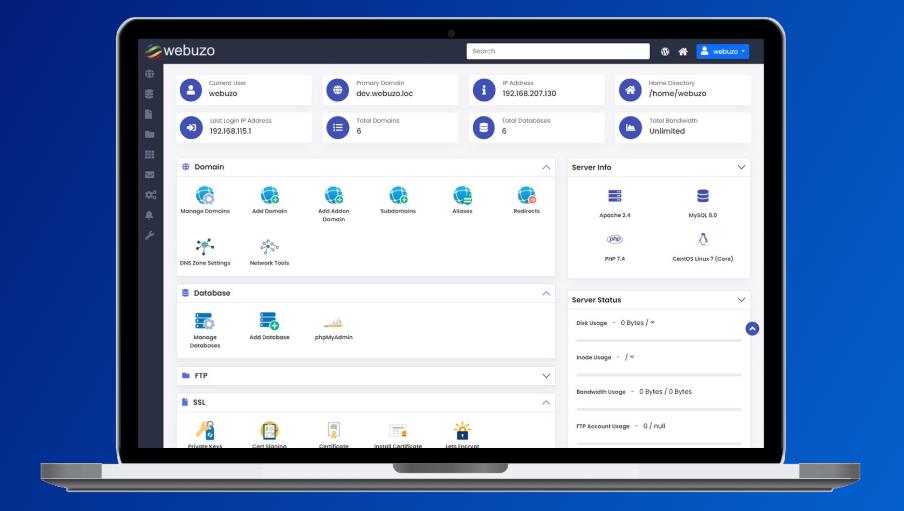Click the file icon in left sidebar

(x=148, y=114)
